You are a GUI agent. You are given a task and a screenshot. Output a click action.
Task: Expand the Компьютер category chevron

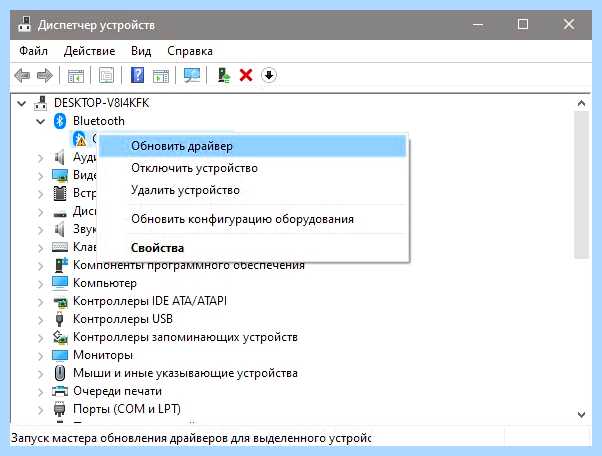(x=41, y=283)
